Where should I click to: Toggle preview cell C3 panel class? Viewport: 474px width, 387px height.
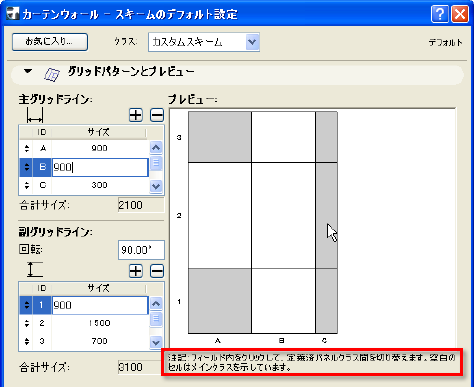[327, 137]
